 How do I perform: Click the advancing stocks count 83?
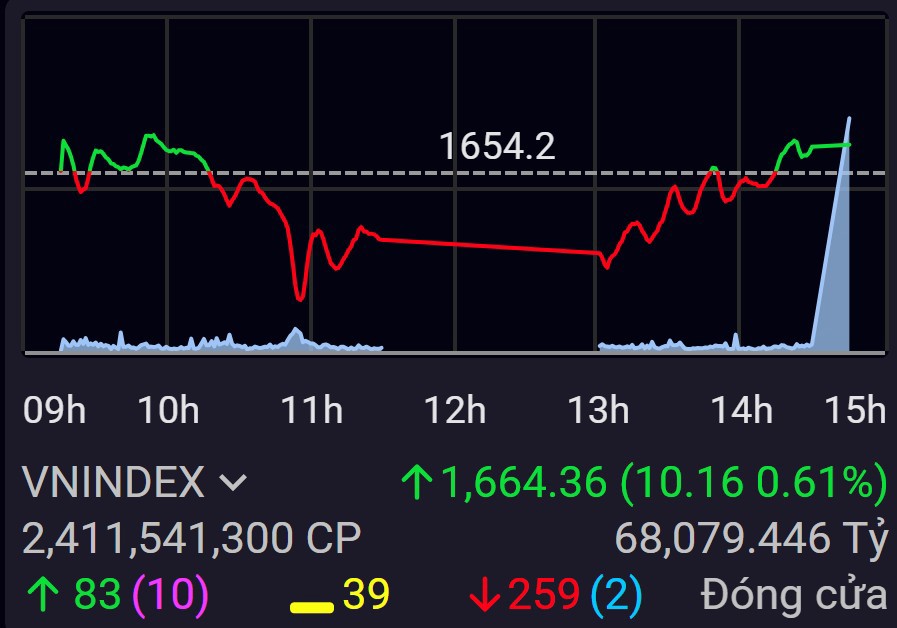coord(97,594)
